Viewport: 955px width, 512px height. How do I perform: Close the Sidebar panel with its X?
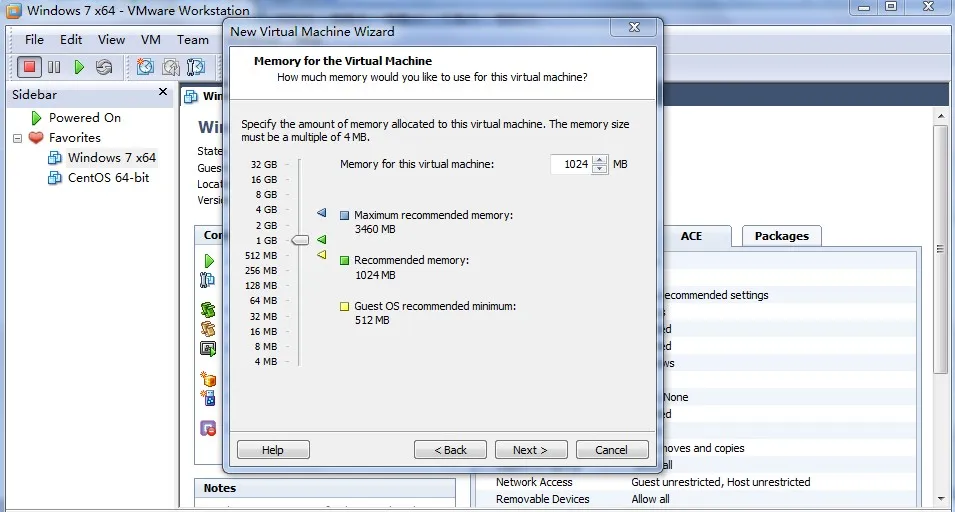click(163, 92)
